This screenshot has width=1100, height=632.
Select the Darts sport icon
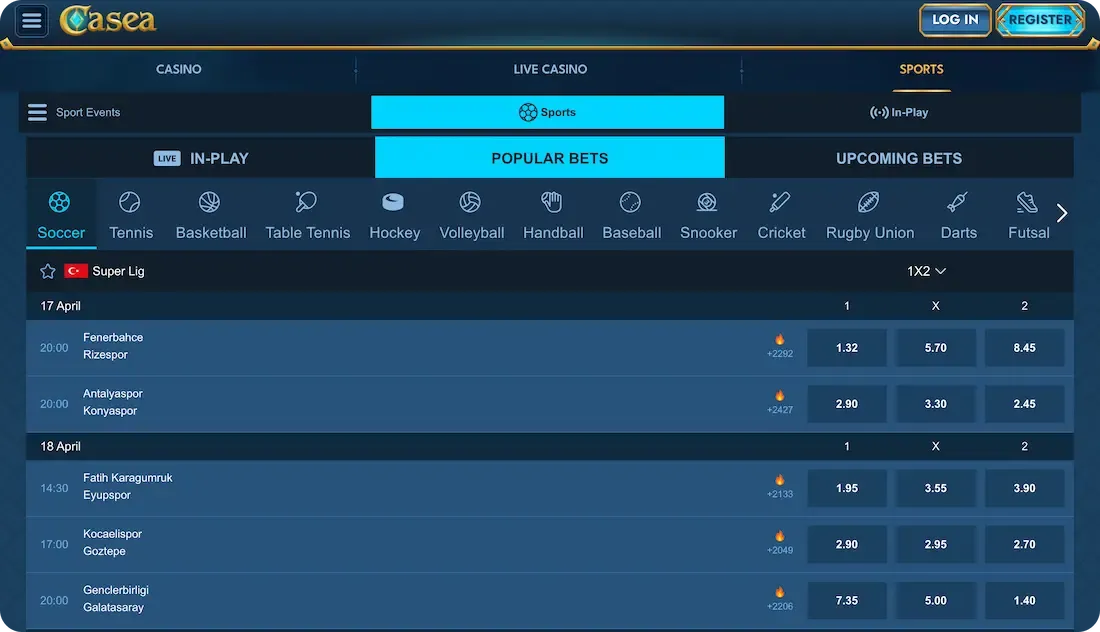958,203
